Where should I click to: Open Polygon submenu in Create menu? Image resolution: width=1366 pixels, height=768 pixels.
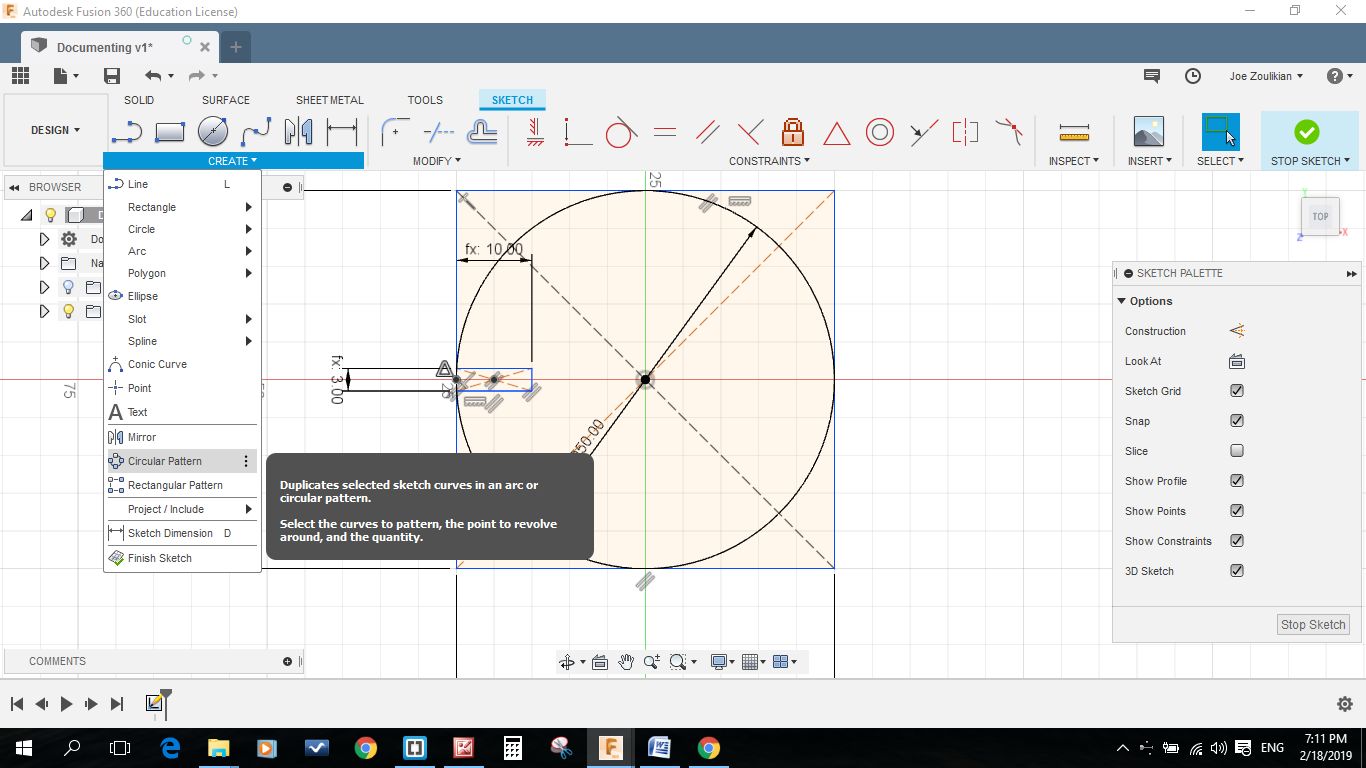coord(181,273)
